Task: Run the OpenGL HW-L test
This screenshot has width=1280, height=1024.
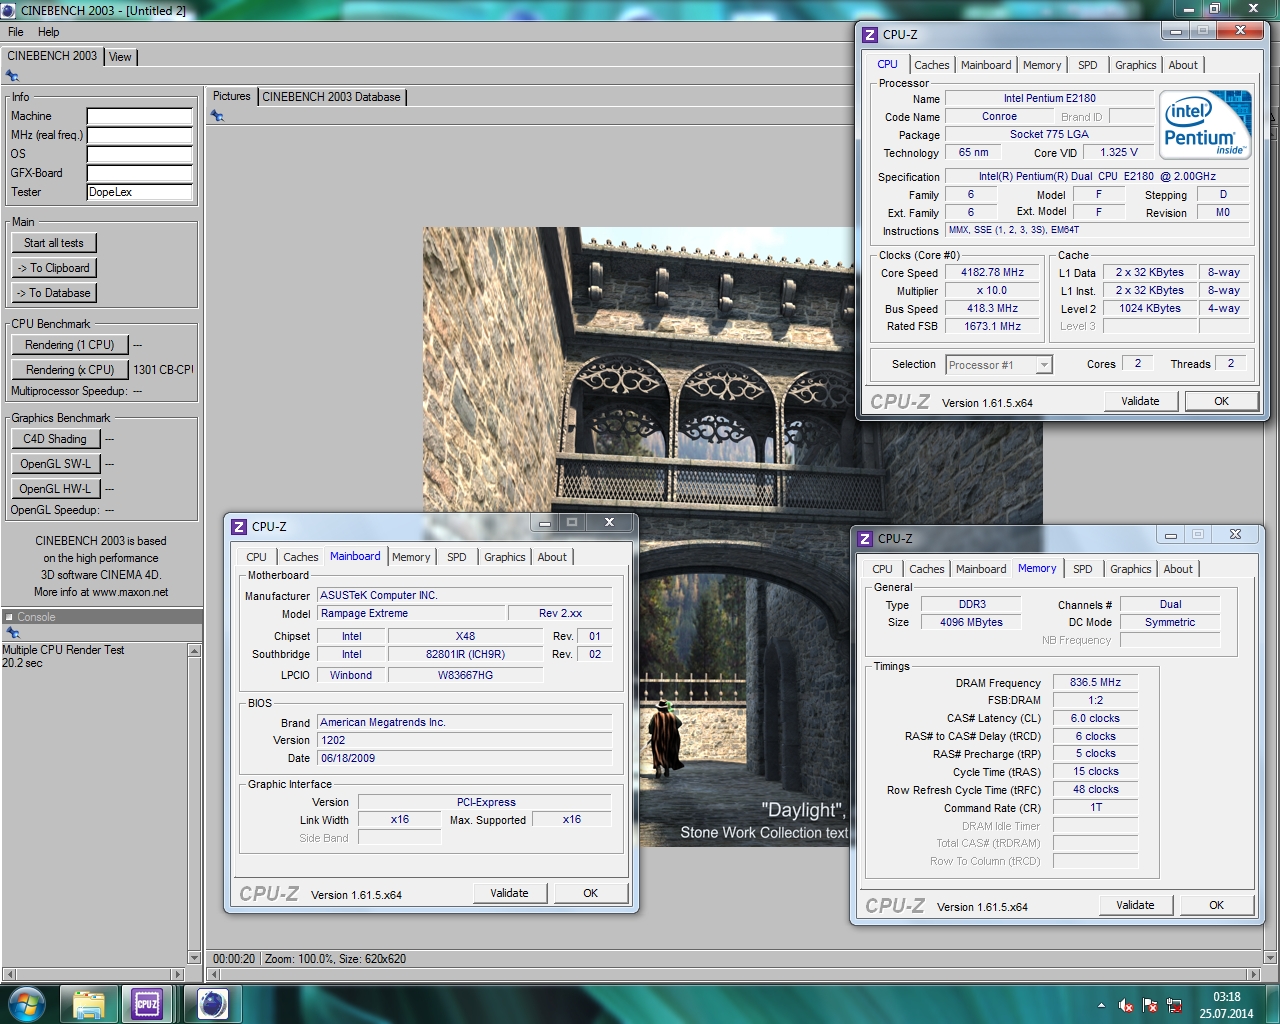Action: click(x=55, y=489)
